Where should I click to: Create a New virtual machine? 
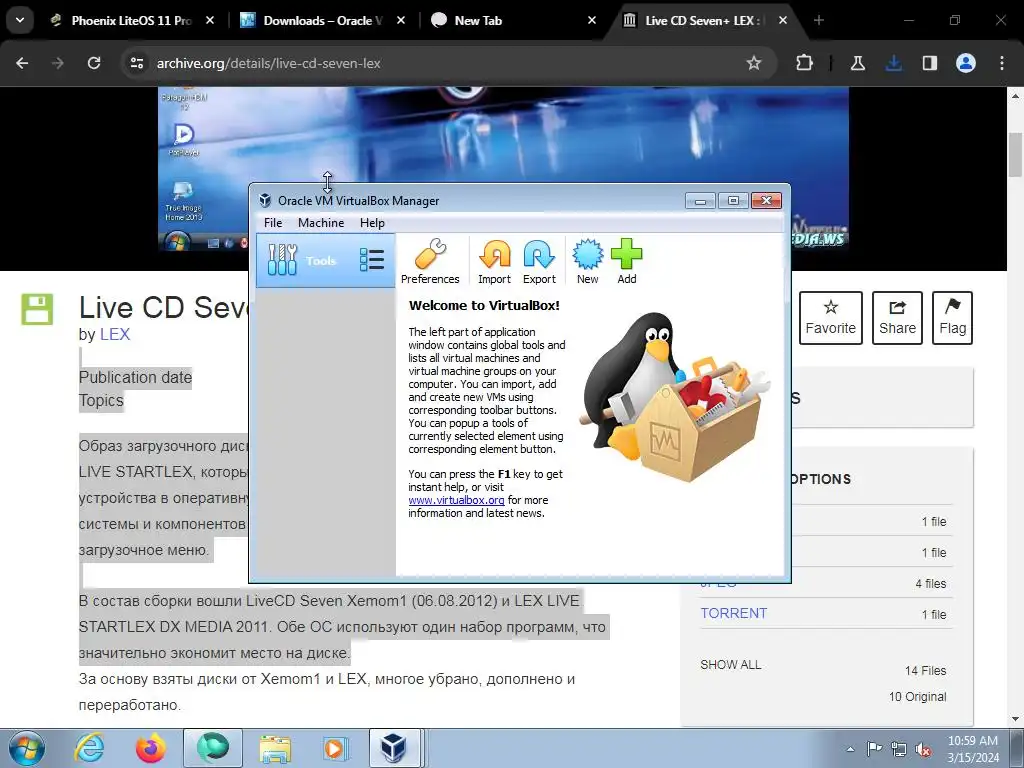(587, 261)
